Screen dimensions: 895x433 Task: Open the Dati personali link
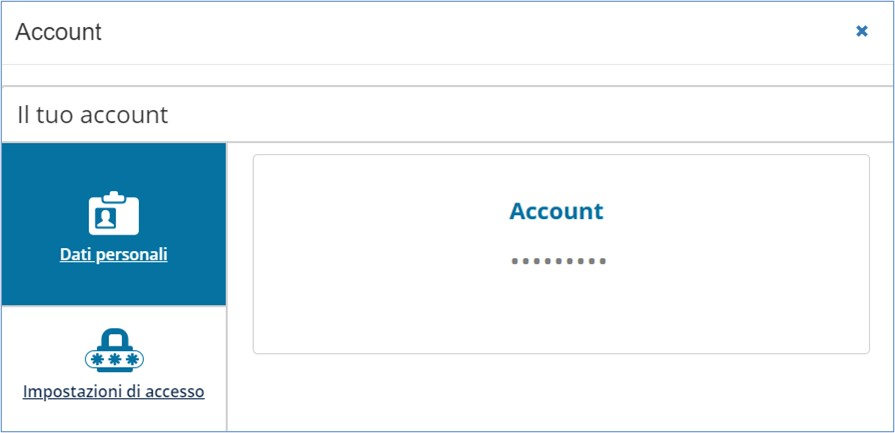click(x=114, y=254)
